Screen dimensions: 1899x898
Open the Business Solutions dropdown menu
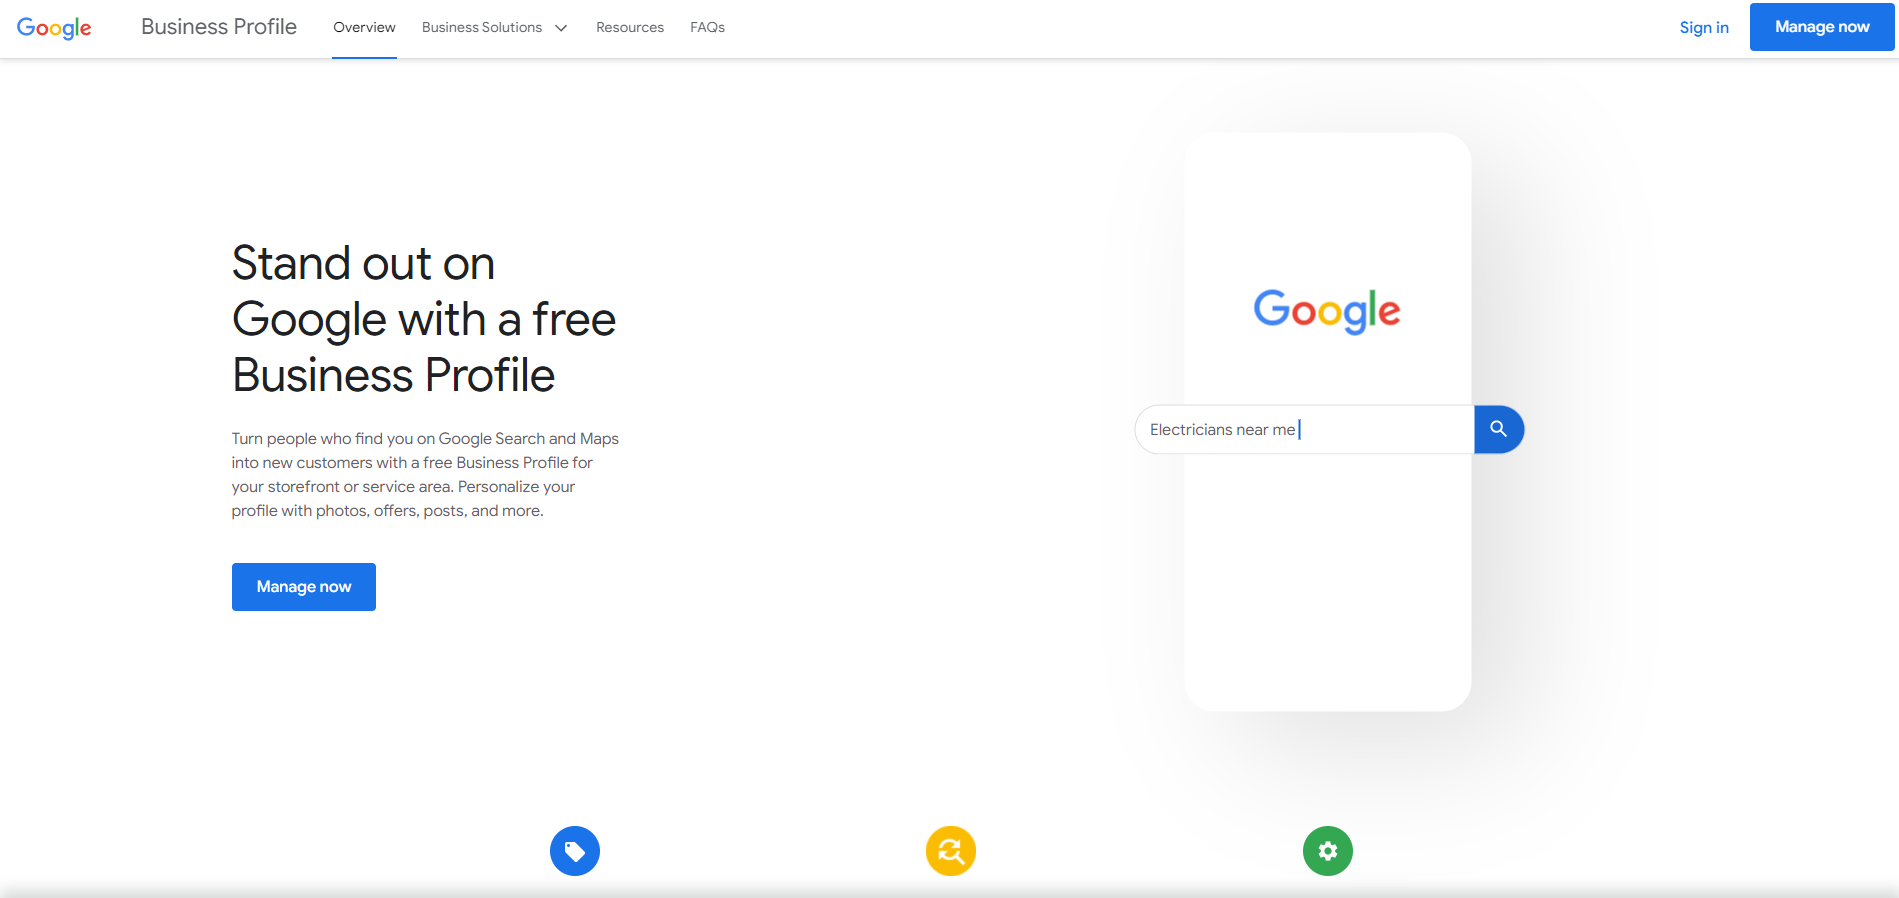pos(494,28)
